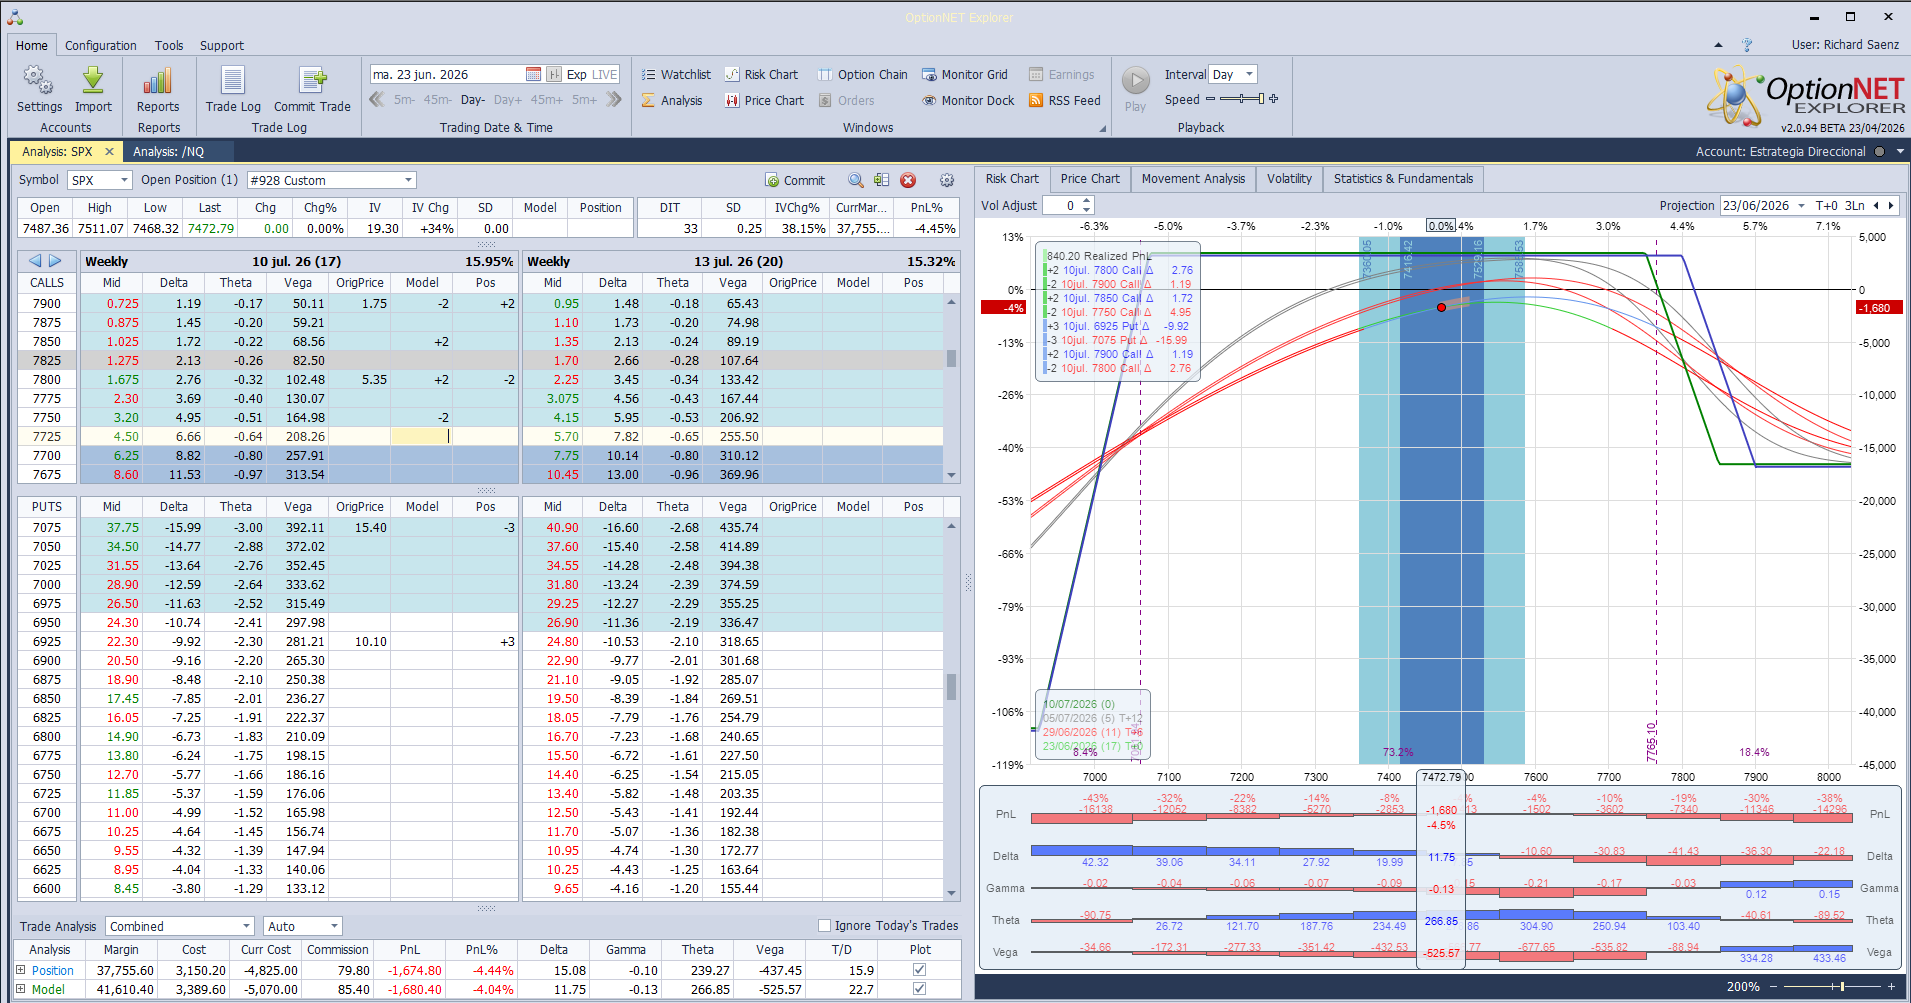Image resolution: width=1911 pixels, height=1003 pixels.
Task: Switch to the Volatility tab
Action: click(x=1289, y=179)
